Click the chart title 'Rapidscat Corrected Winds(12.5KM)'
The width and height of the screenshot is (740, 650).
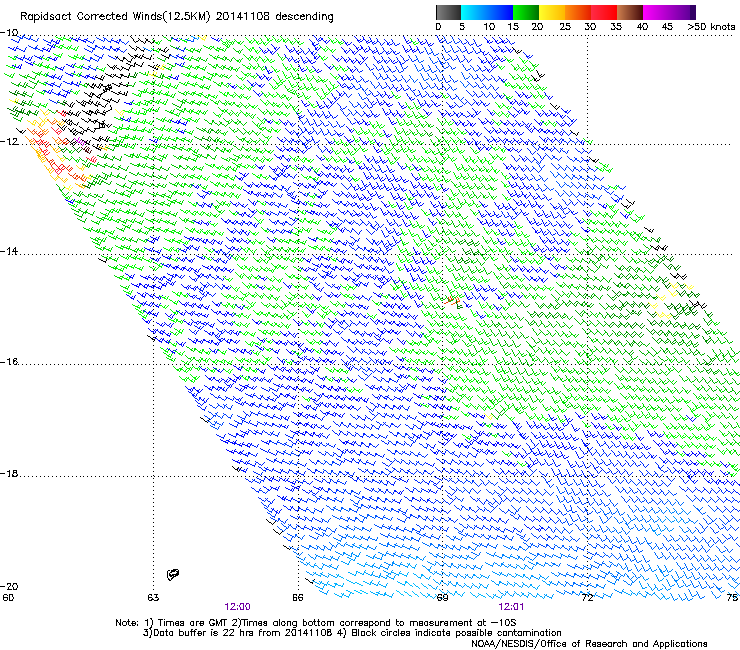115,17
